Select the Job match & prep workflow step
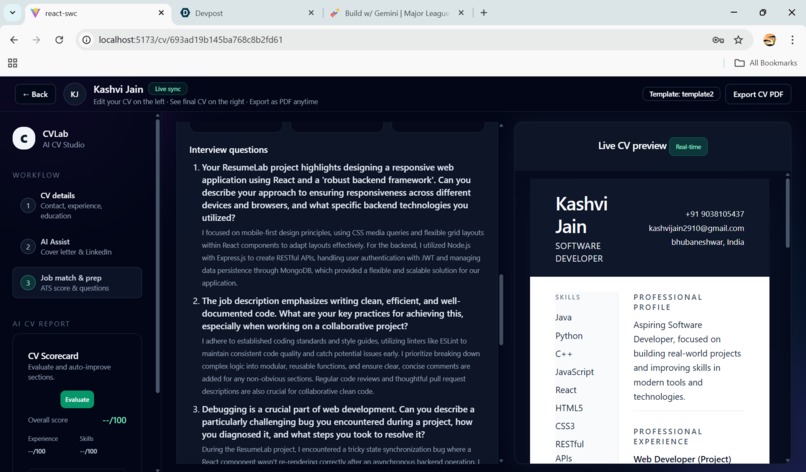Screen dimensions: 806x472 [x=77, y=282]
